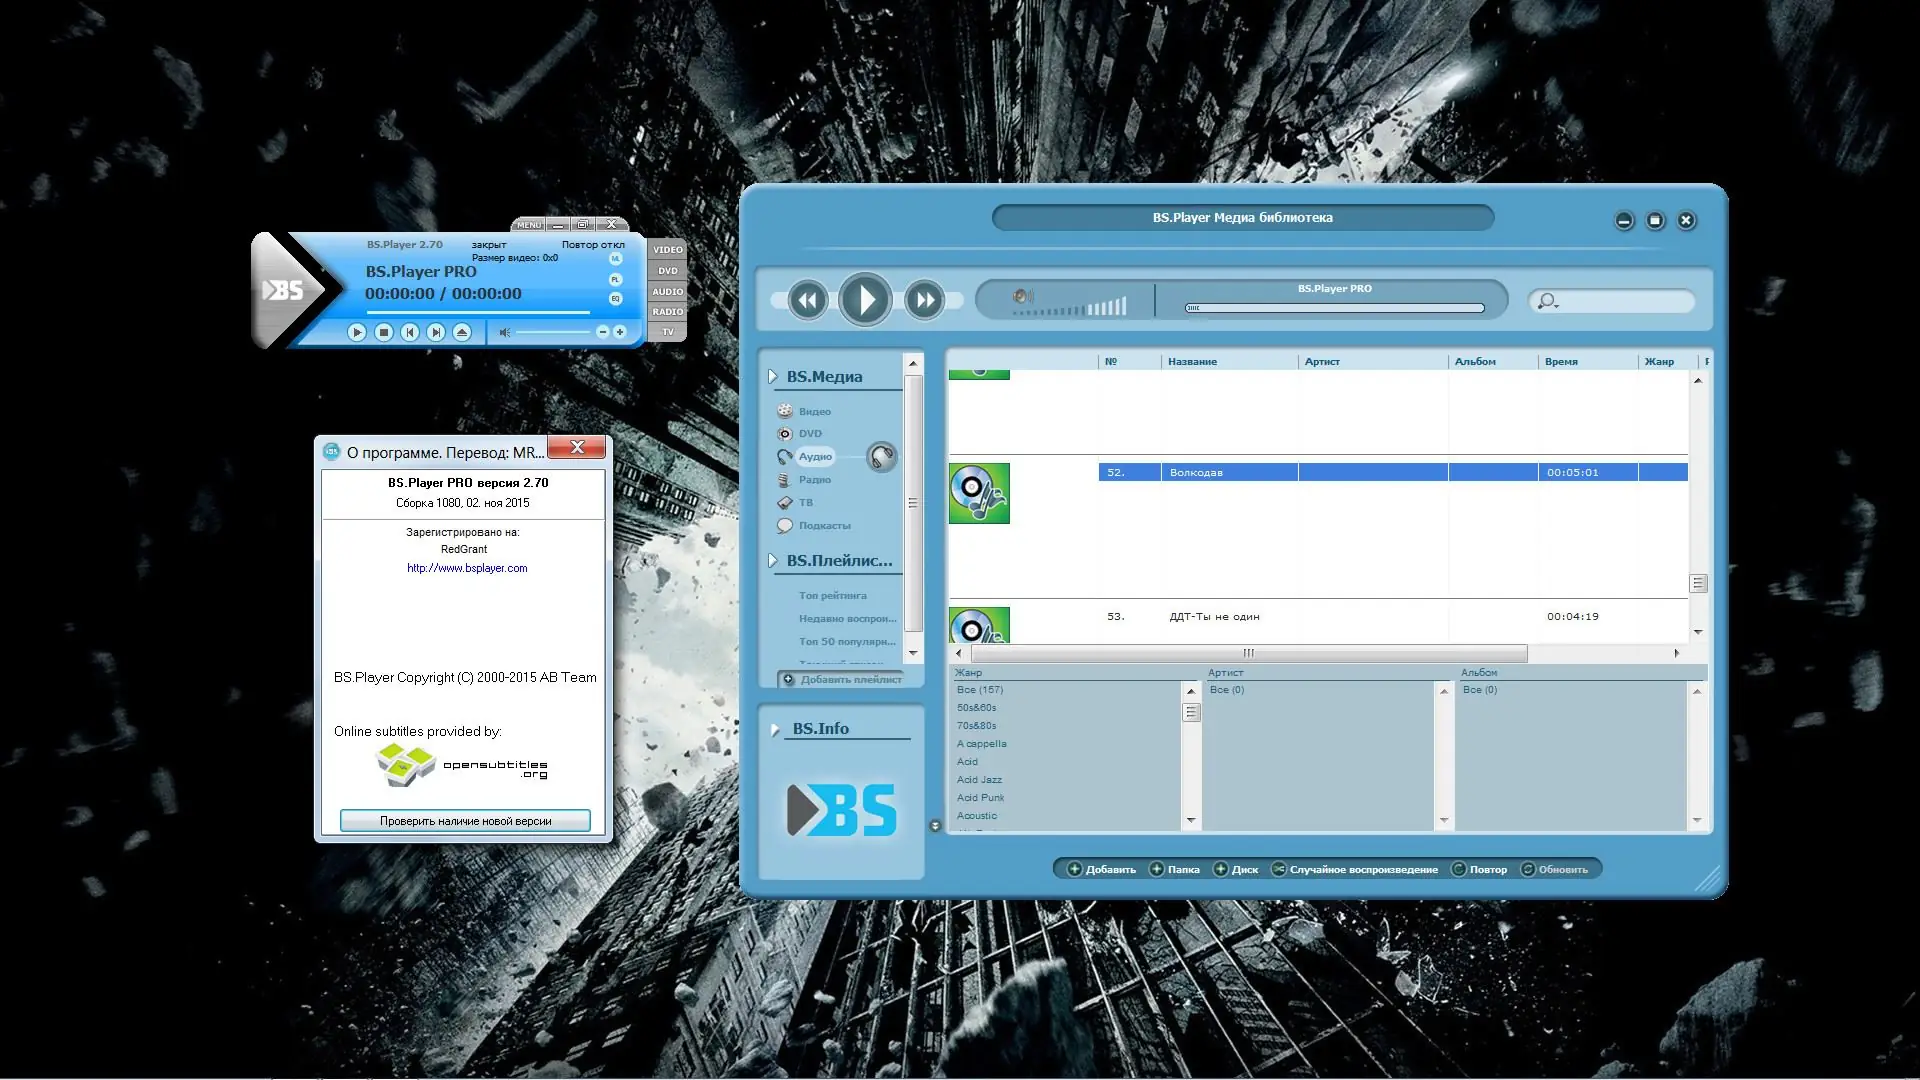The height and width of the screenshot is (1080, 1920).
Task: Click the ML media library button
Action: pyautogui.click(x=615, y=259)
